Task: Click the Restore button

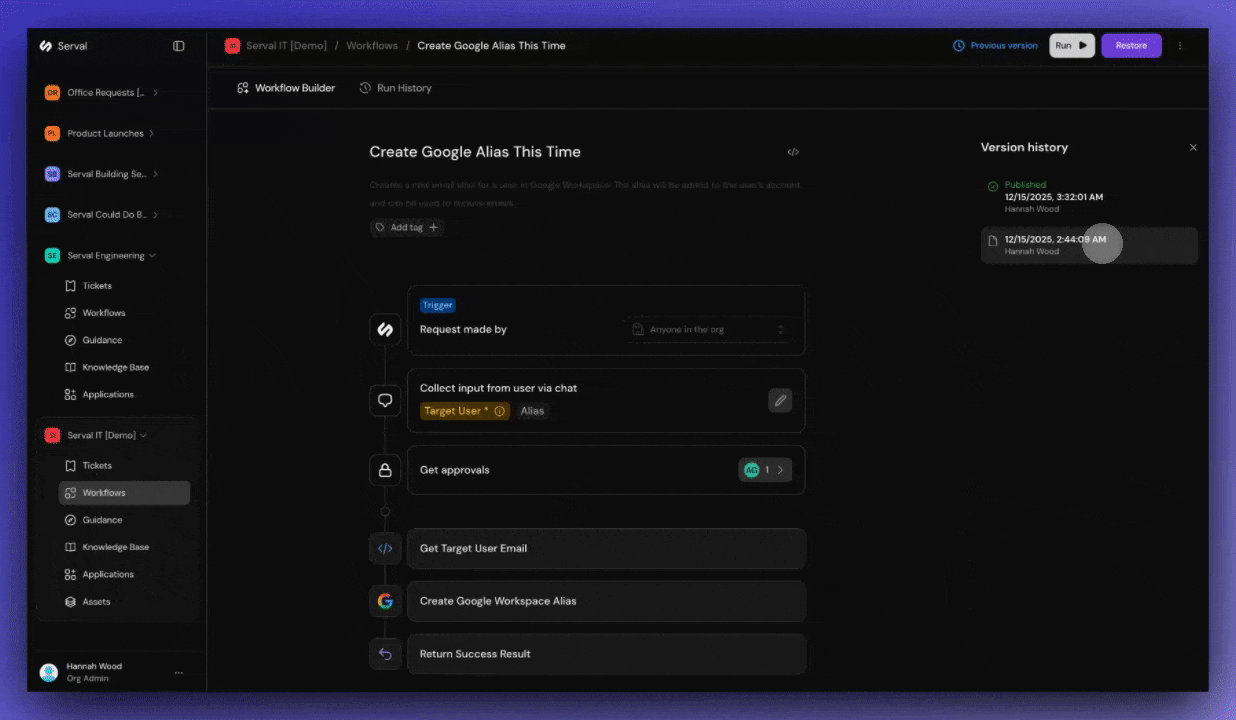Action: (x=1131, y=45)
